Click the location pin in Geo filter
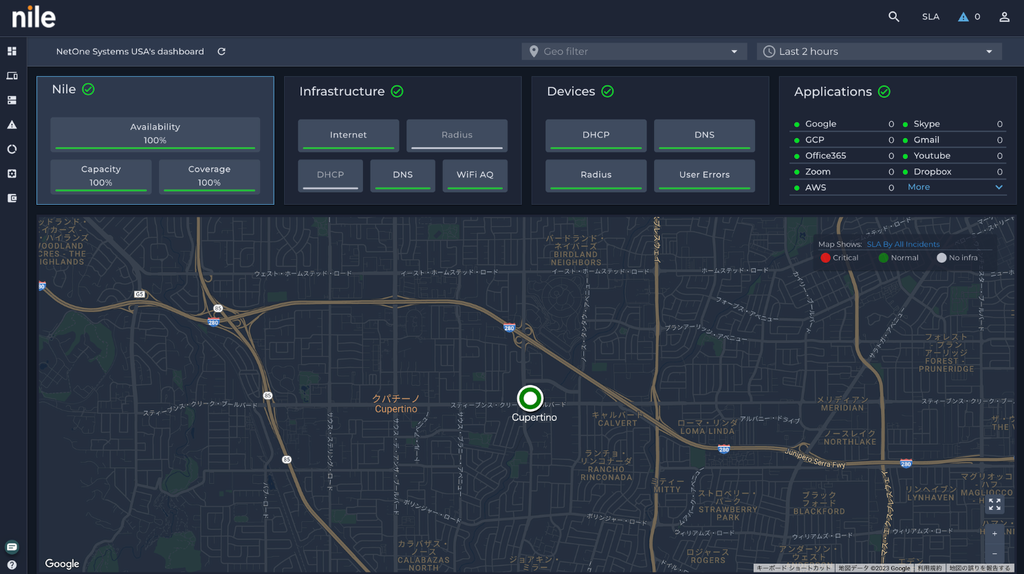This screenshot has width=1024, height=574. (534, 52)
